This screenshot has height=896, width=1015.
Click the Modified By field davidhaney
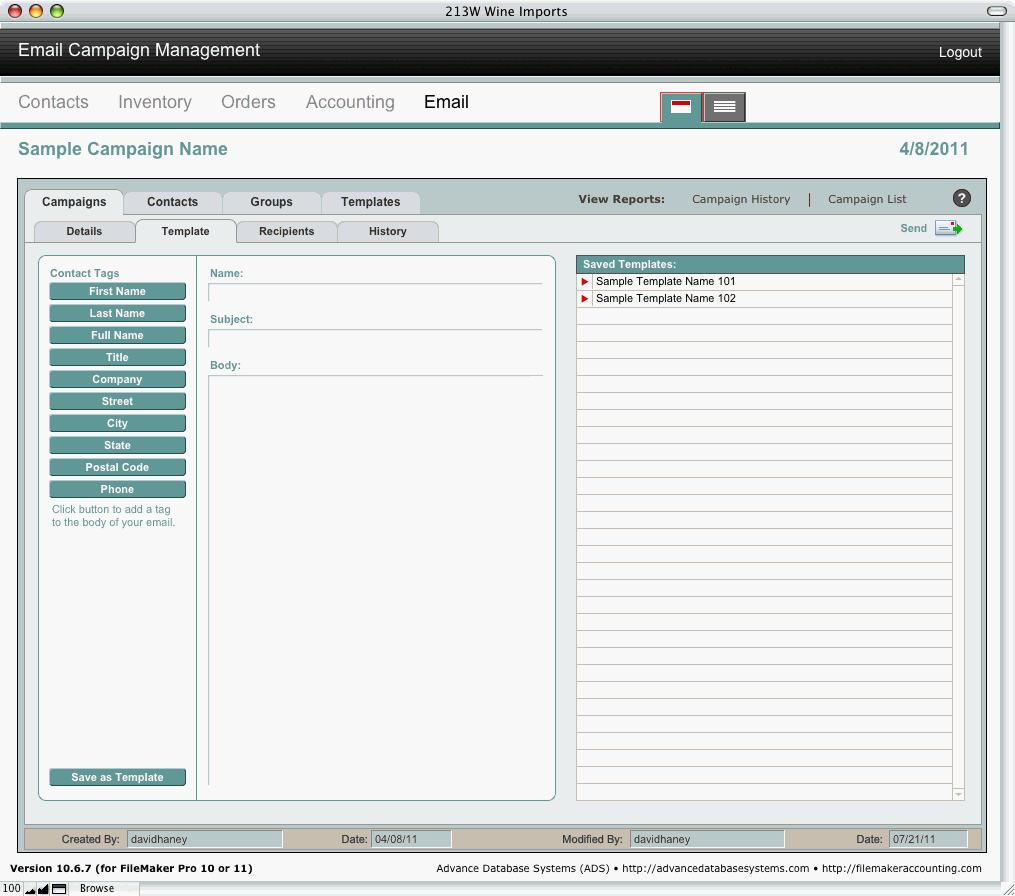pyautogui.click(x=707, y=839)
